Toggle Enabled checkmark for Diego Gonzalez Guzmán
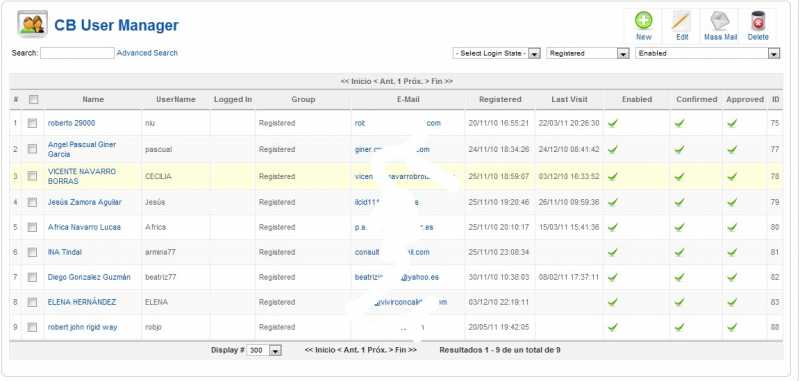 613,277
